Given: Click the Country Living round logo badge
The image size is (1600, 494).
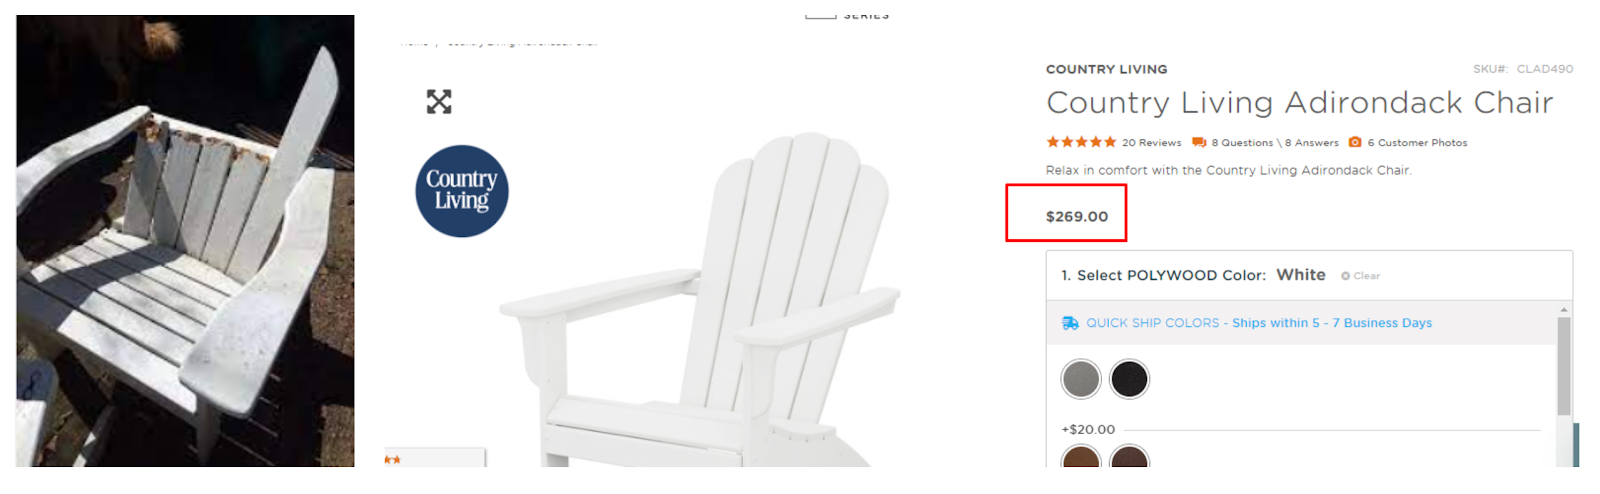Looking at the screenshot, I should pyautogui.click(x=462, y=191).
